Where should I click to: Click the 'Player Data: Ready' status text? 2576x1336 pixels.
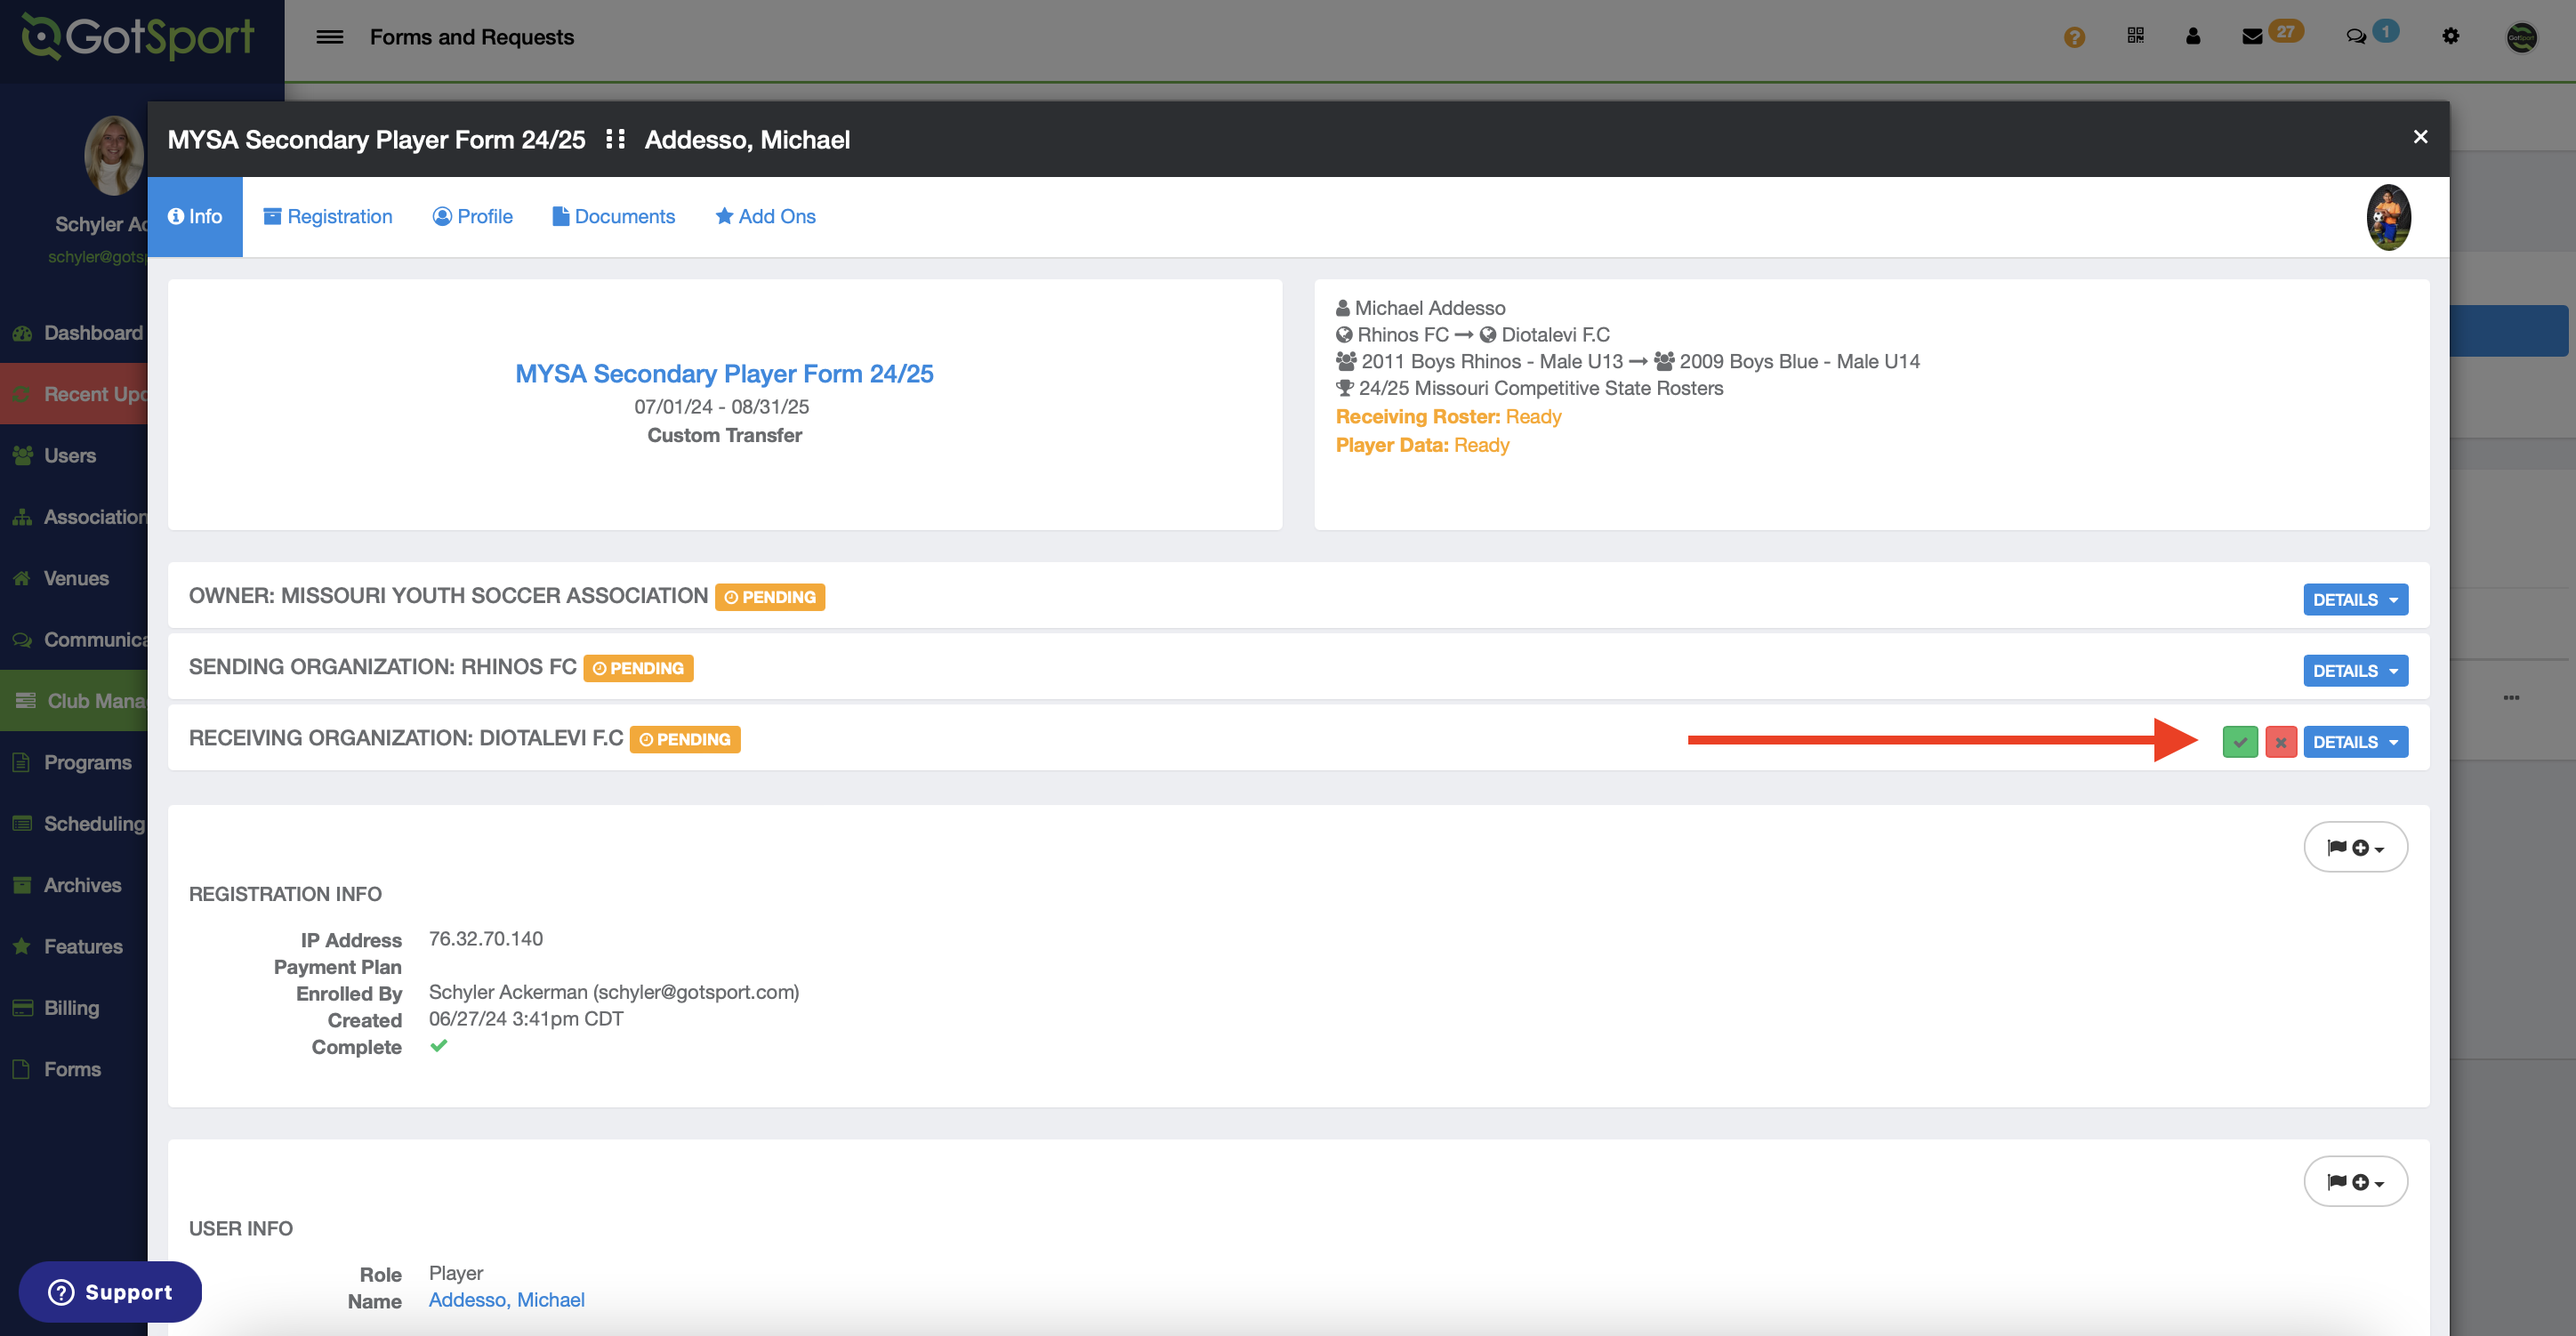(x=1422, y=445)
